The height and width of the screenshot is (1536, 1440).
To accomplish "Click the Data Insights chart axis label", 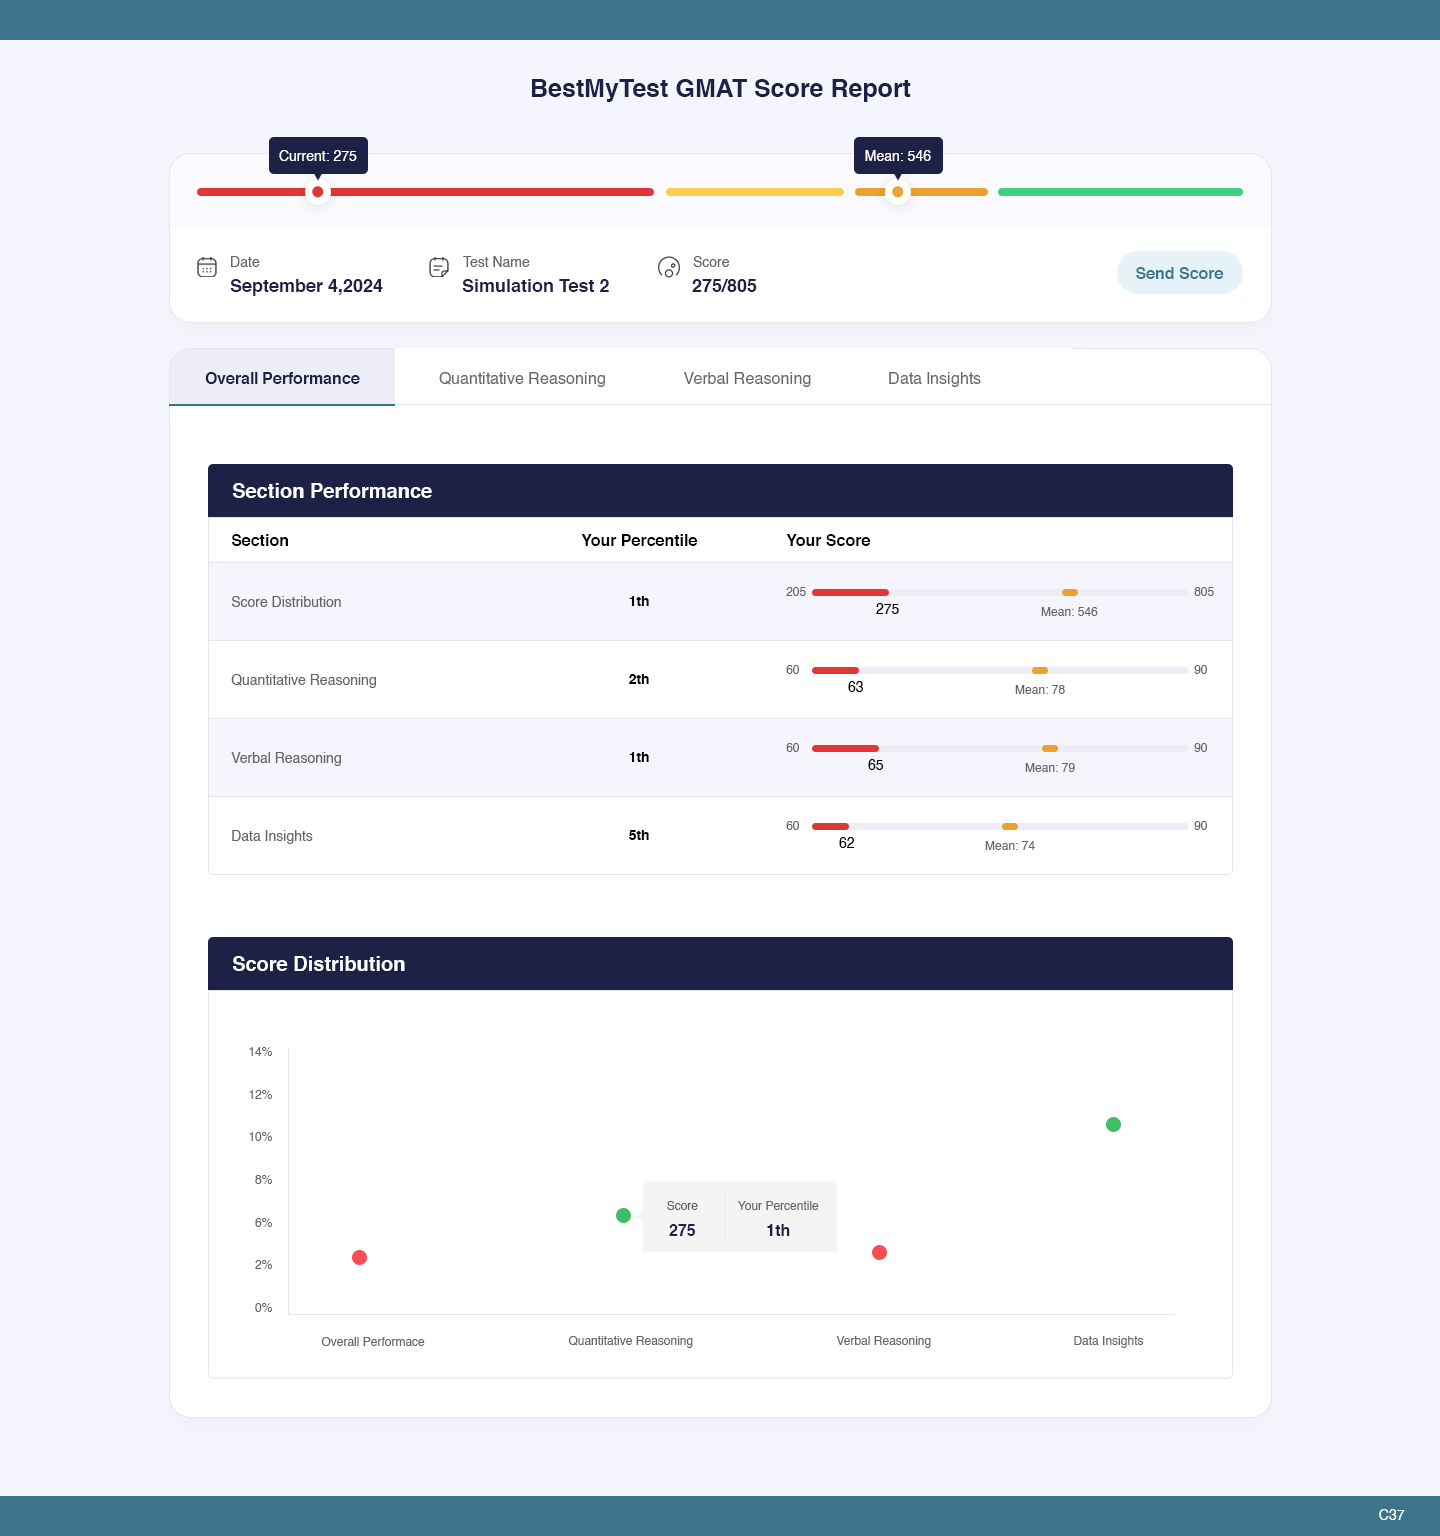I will tap(1108, 1341).
